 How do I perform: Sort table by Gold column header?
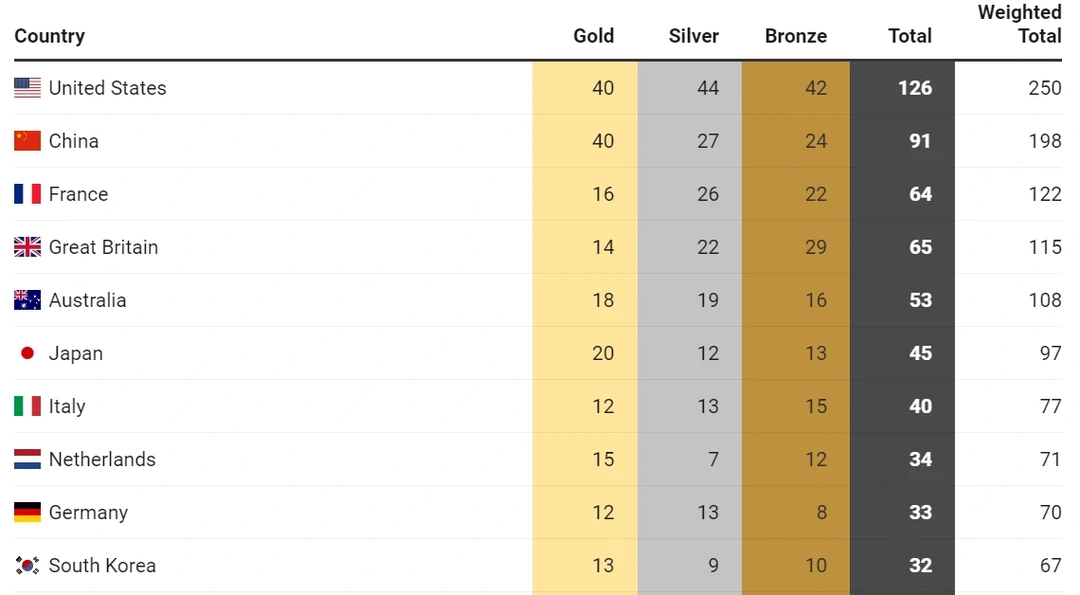[593, 36]
